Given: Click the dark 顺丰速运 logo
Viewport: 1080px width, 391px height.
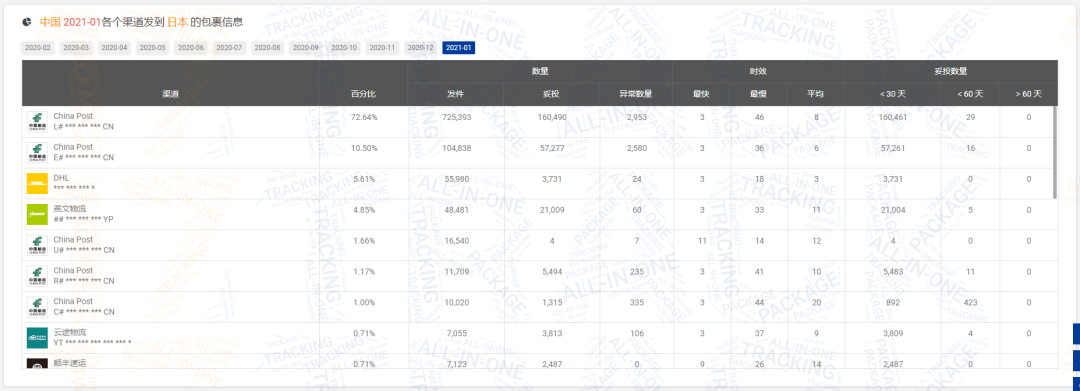Looking at the screenshot, I should [37, 363].
